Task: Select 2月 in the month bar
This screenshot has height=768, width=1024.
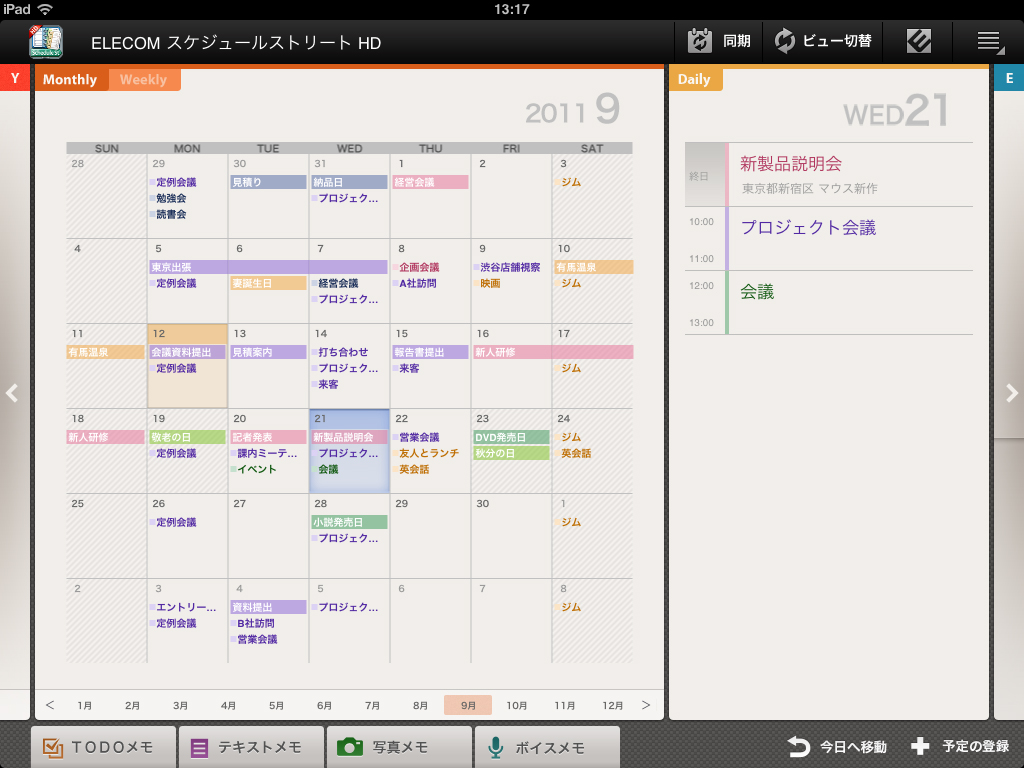Action: (x=133, y=705)
